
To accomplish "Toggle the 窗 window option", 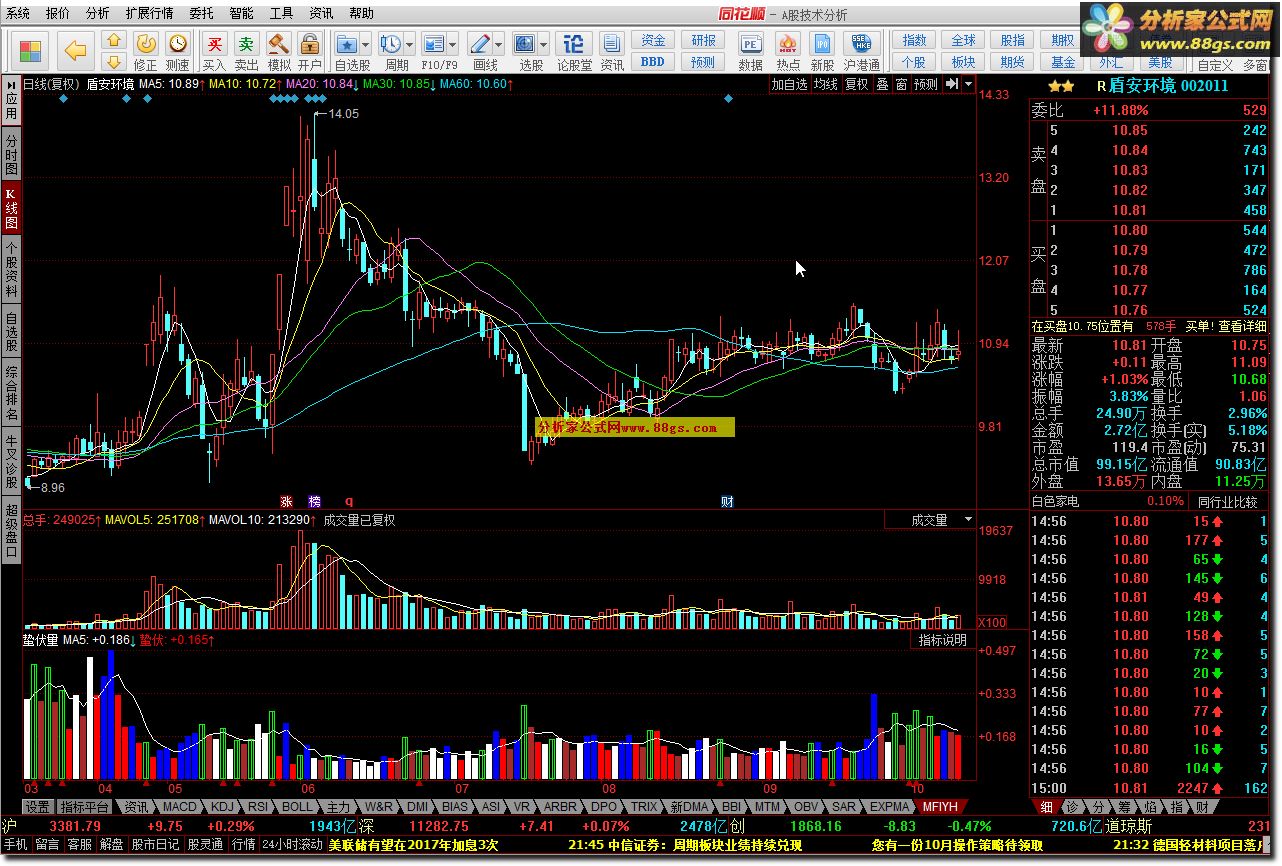I will coord(901,84).
